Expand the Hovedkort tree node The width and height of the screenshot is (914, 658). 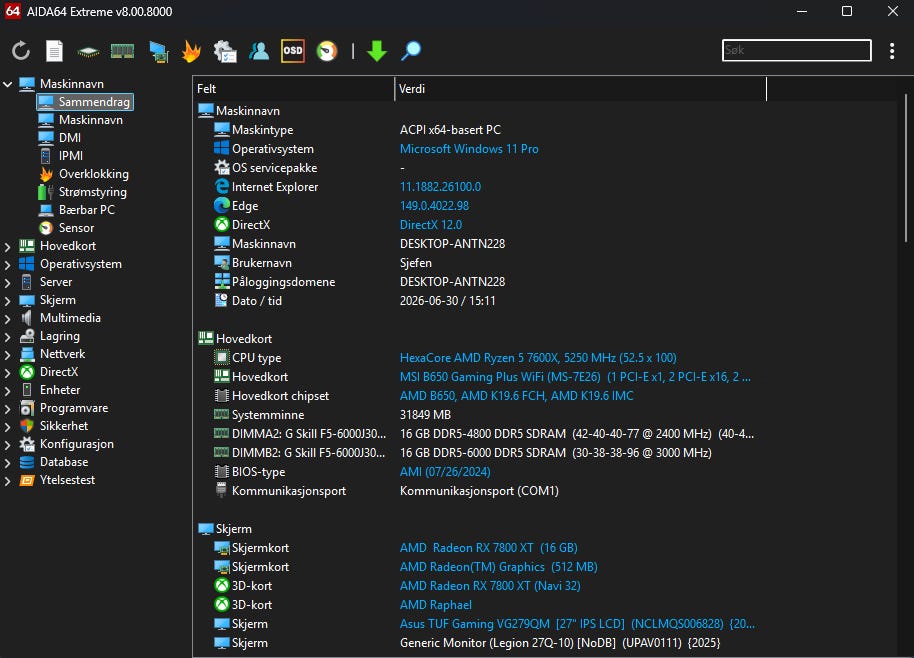(x=8, y=247)
